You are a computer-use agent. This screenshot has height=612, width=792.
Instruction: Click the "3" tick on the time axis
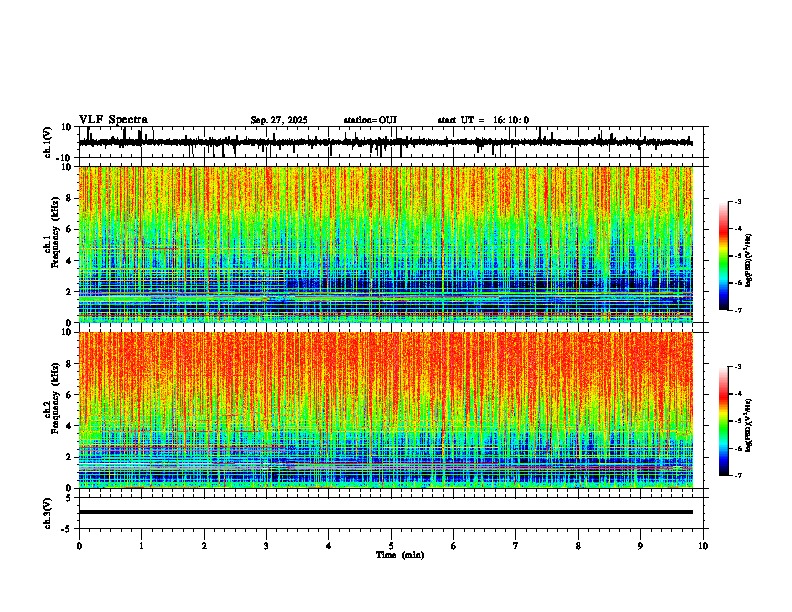[266, 546]
